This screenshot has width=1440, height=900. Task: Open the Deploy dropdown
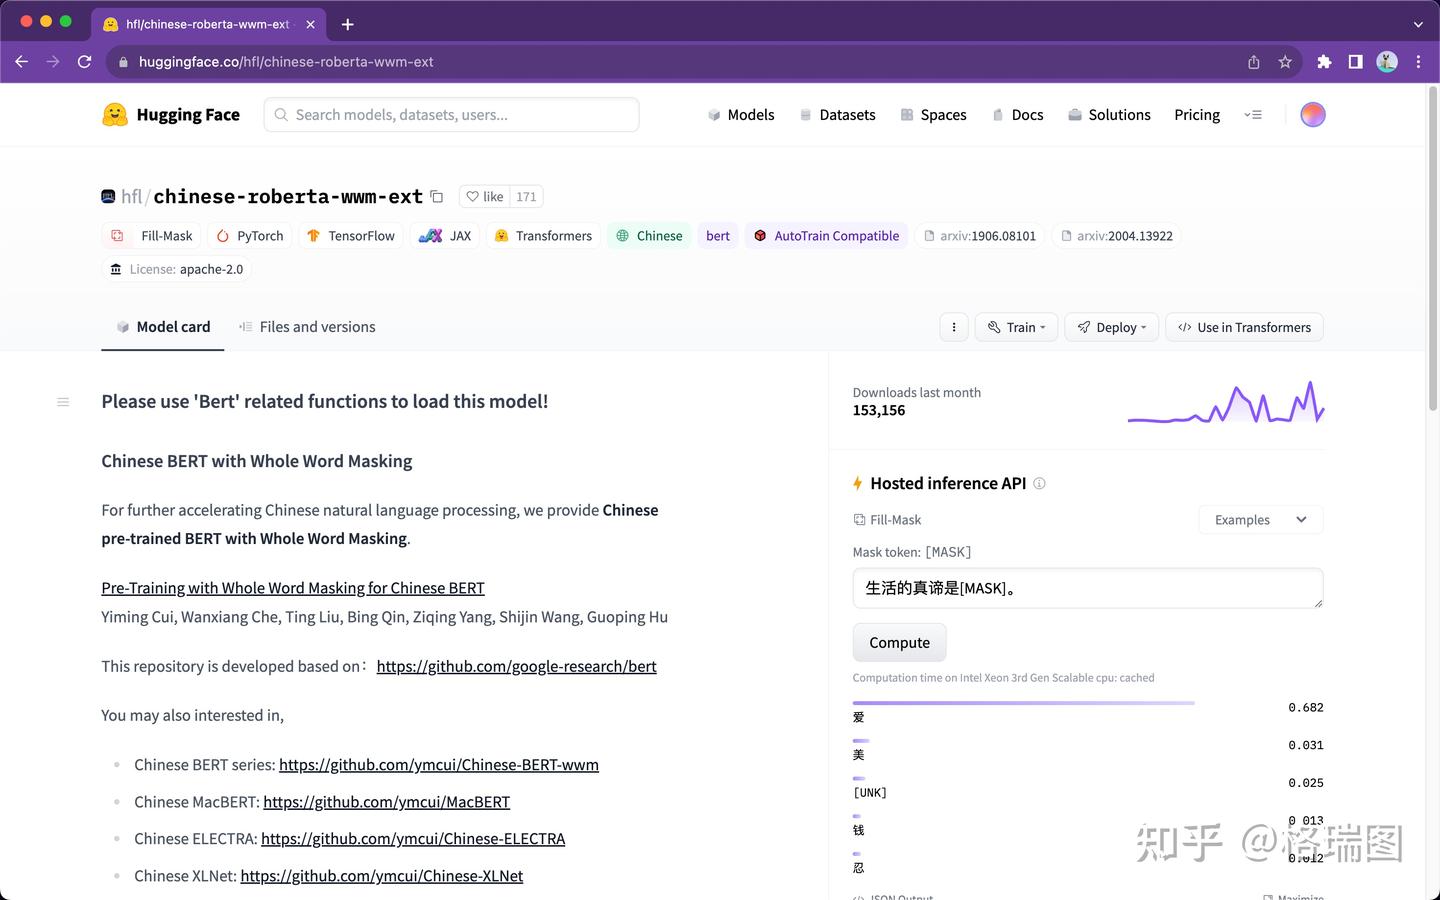click(1112, 327)
